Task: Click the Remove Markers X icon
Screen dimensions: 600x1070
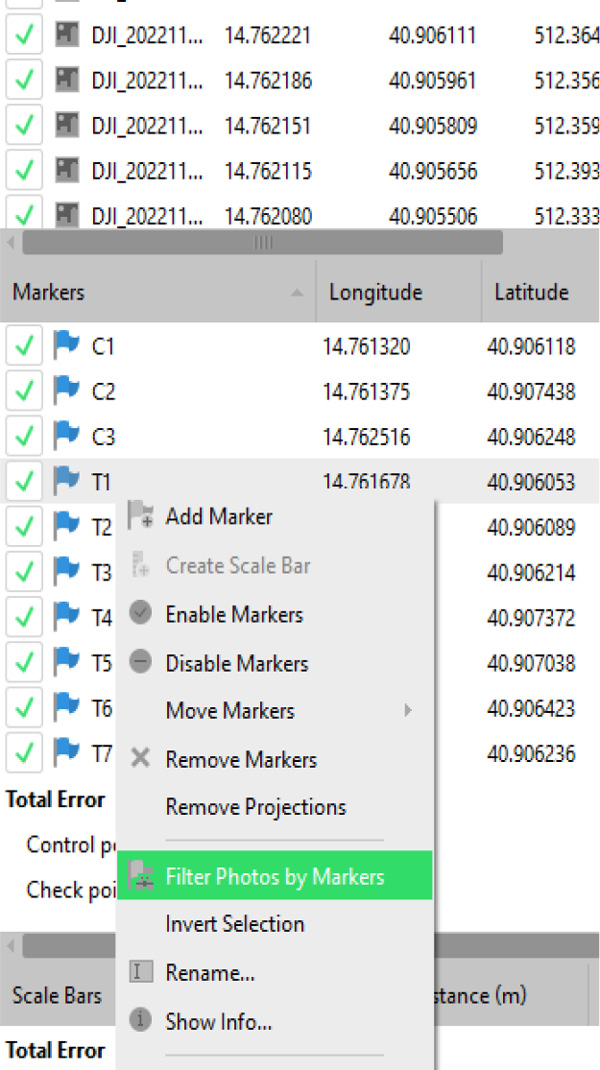Action: [141, 759]
